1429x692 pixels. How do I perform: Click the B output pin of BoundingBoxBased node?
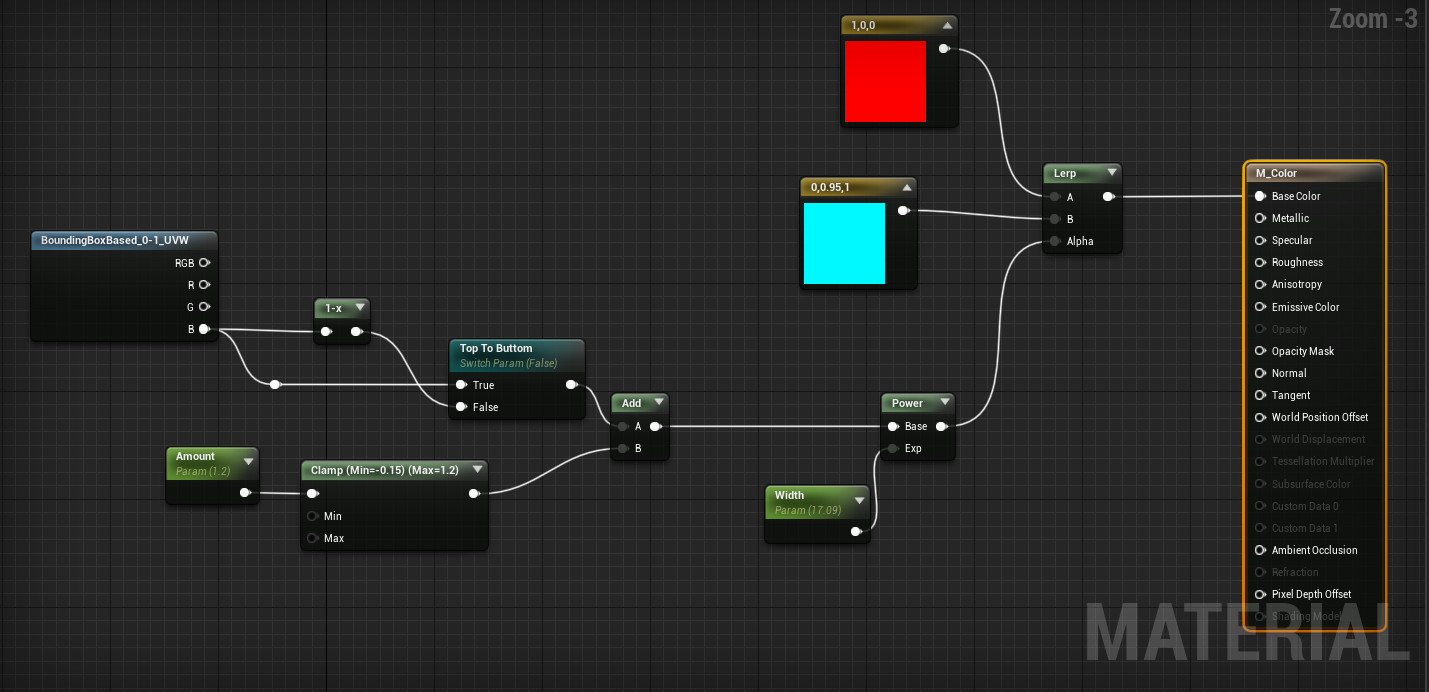tap(204, 329)
